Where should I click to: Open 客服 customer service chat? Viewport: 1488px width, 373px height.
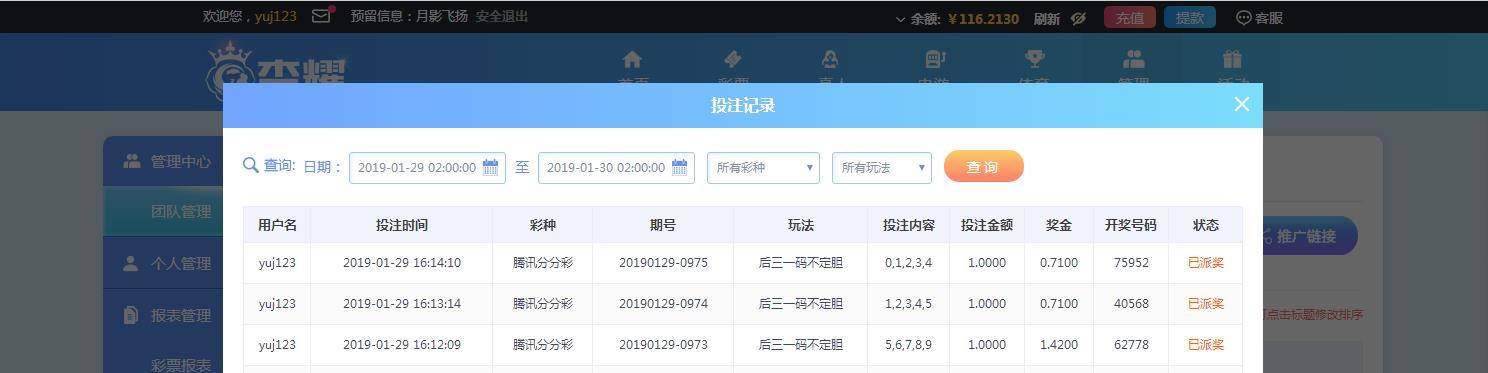tap(1260, 17)
